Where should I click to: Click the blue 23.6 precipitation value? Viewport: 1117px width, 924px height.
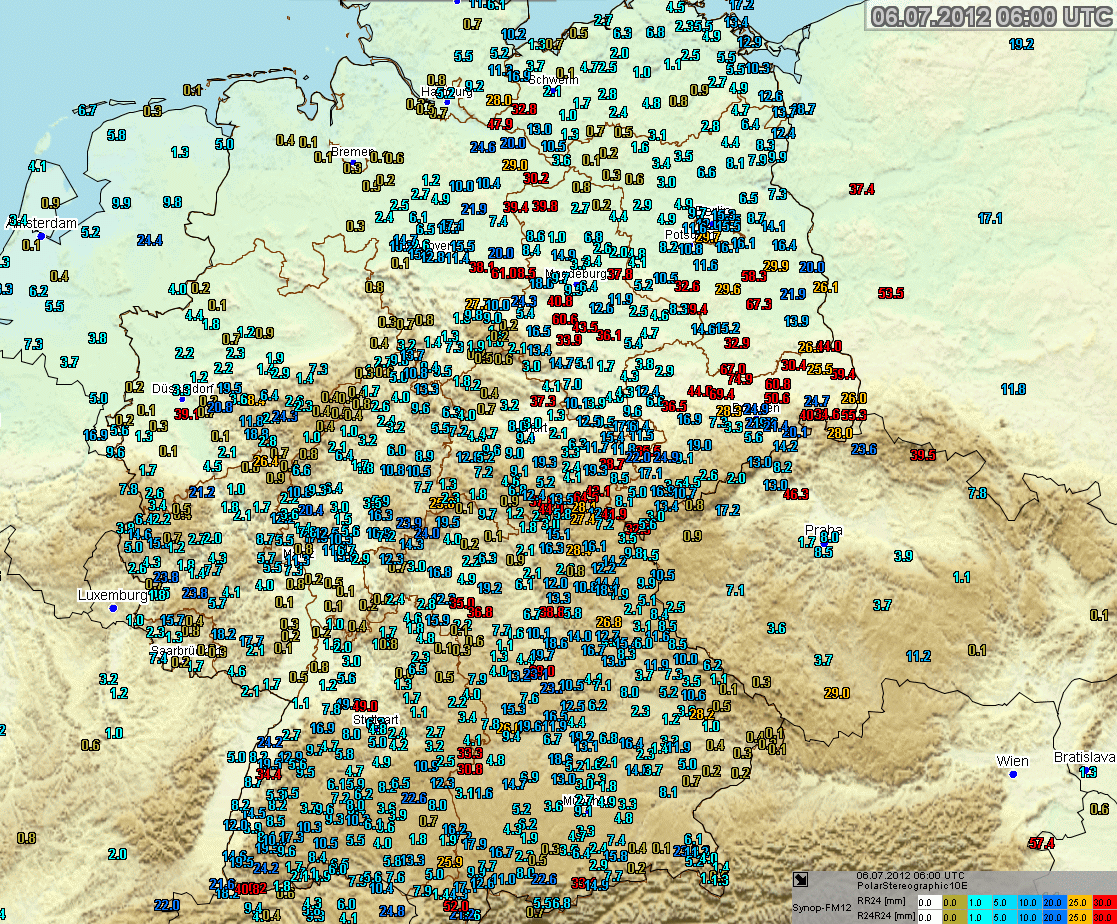tap(863, 449)
